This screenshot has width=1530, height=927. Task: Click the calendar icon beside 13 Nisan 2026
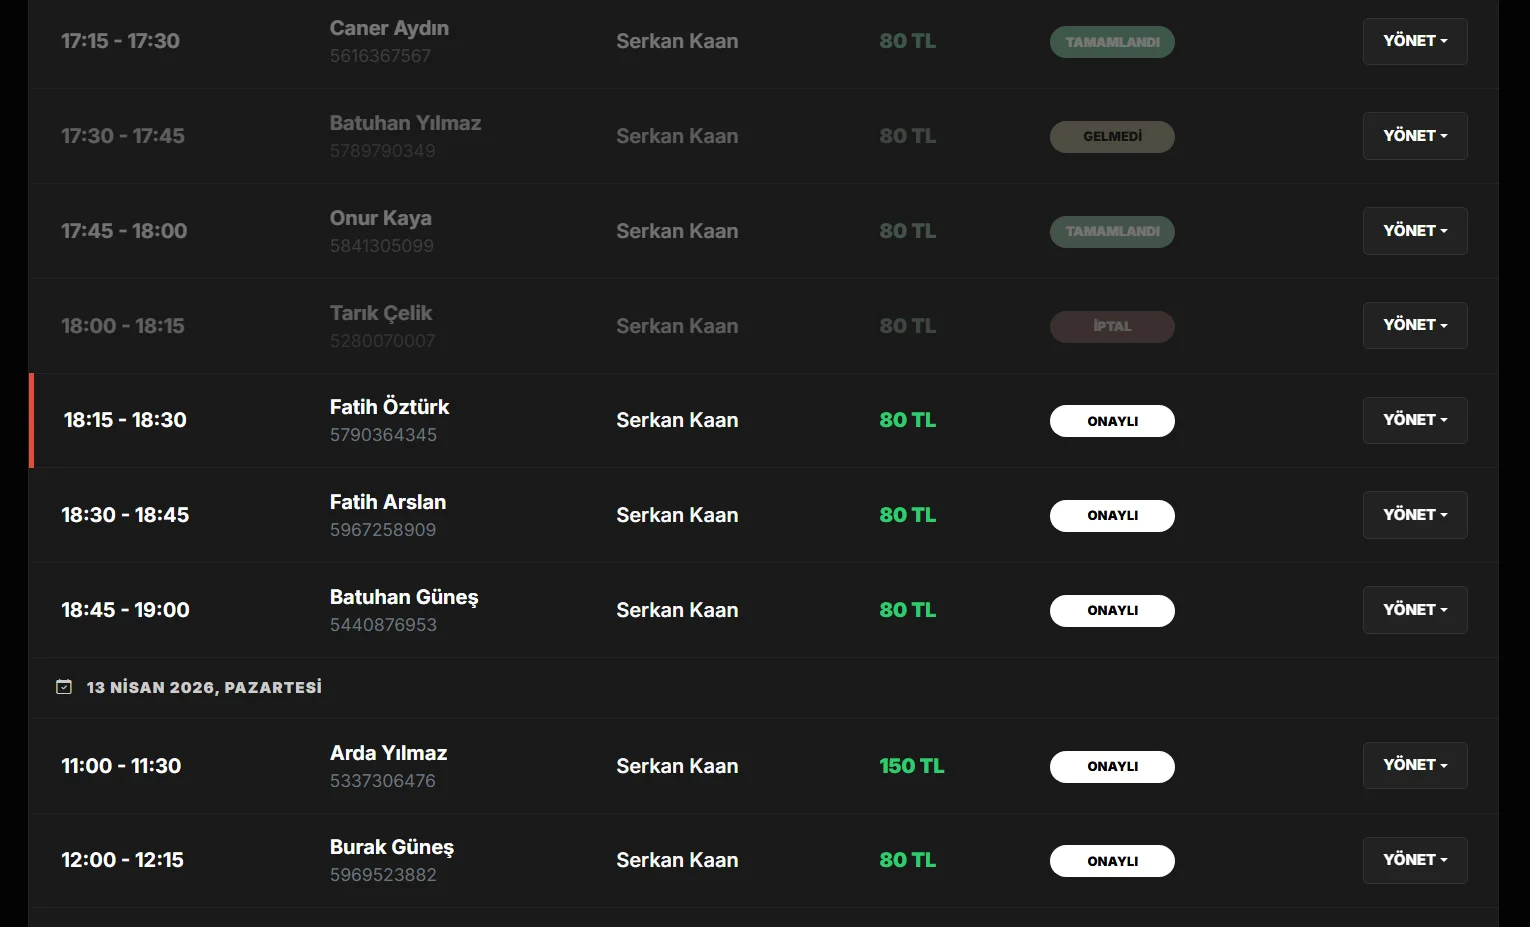click(x=64, y=687)
